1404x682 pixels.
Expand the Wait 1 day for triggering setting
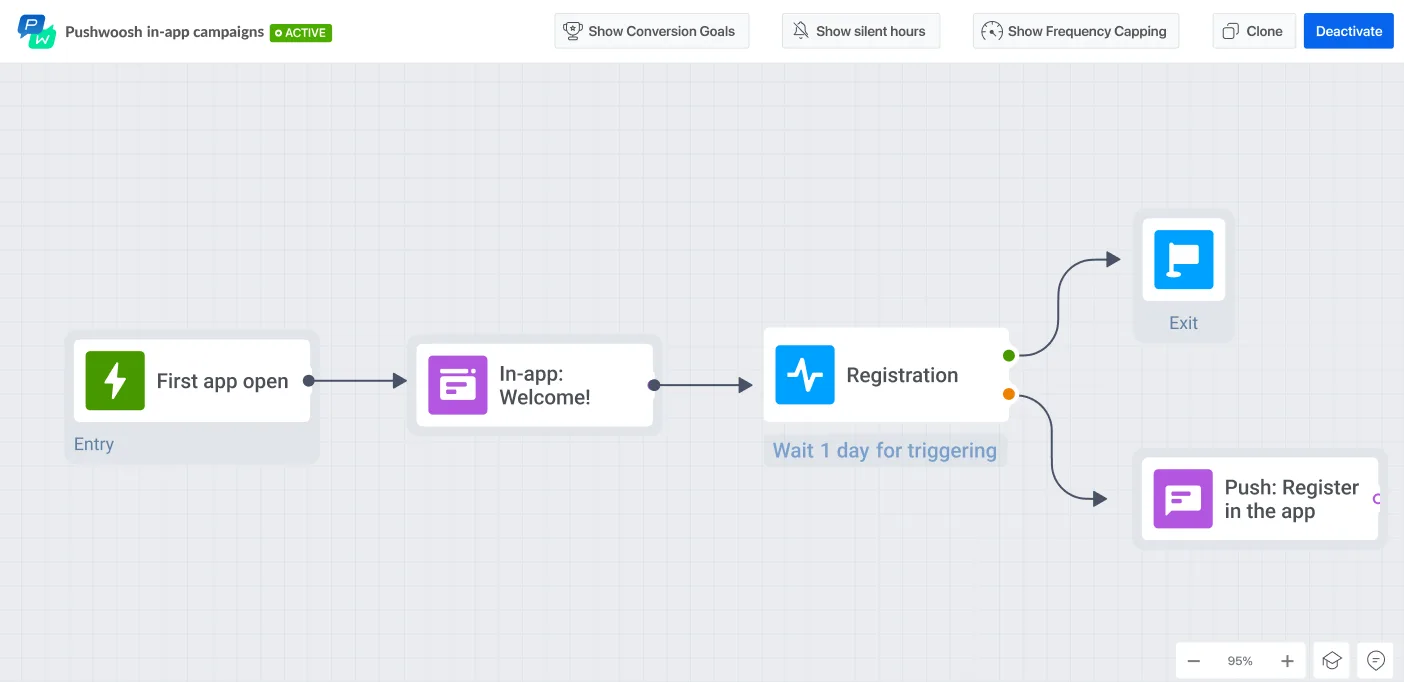pos(884,450)
